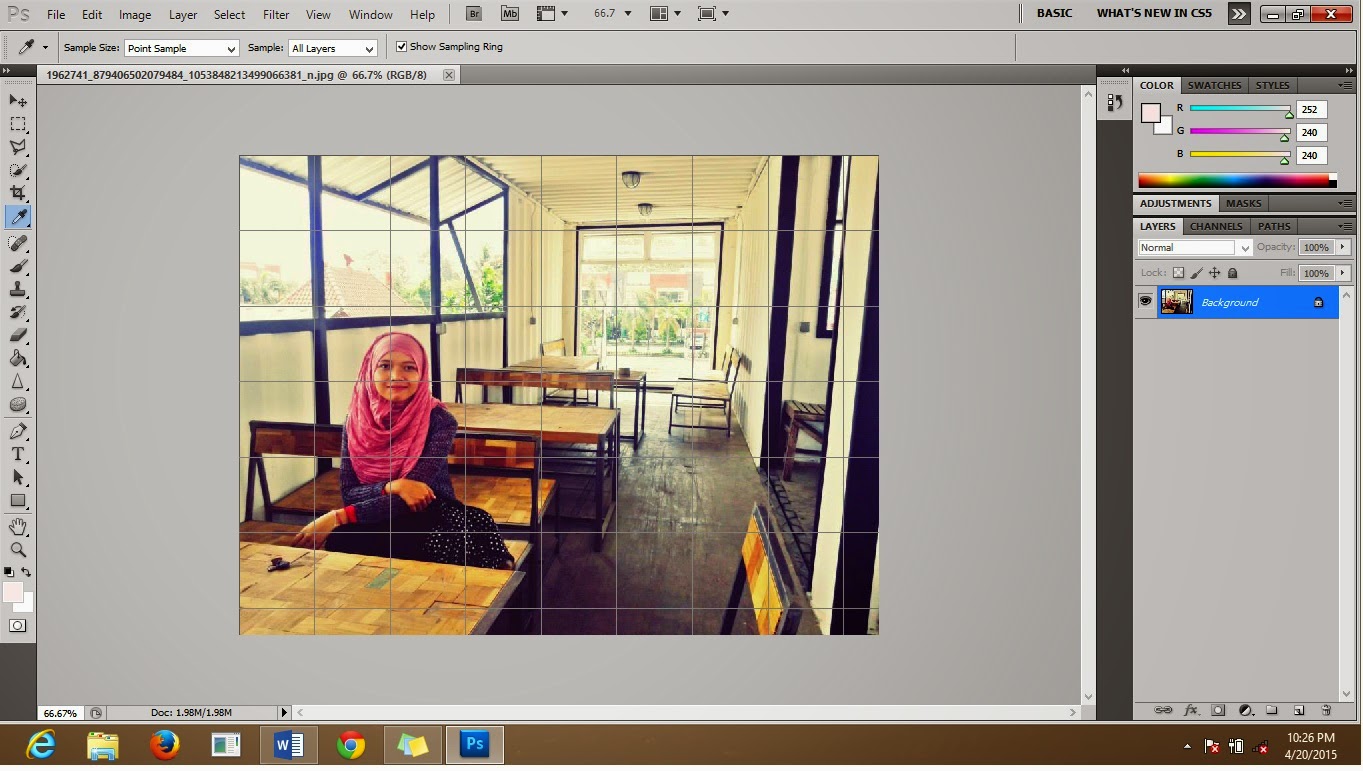Image resolution: width=1363 pixels, height=771 pixels.
Task: Select the Hand tool
Action: click(x=18, y=525)
